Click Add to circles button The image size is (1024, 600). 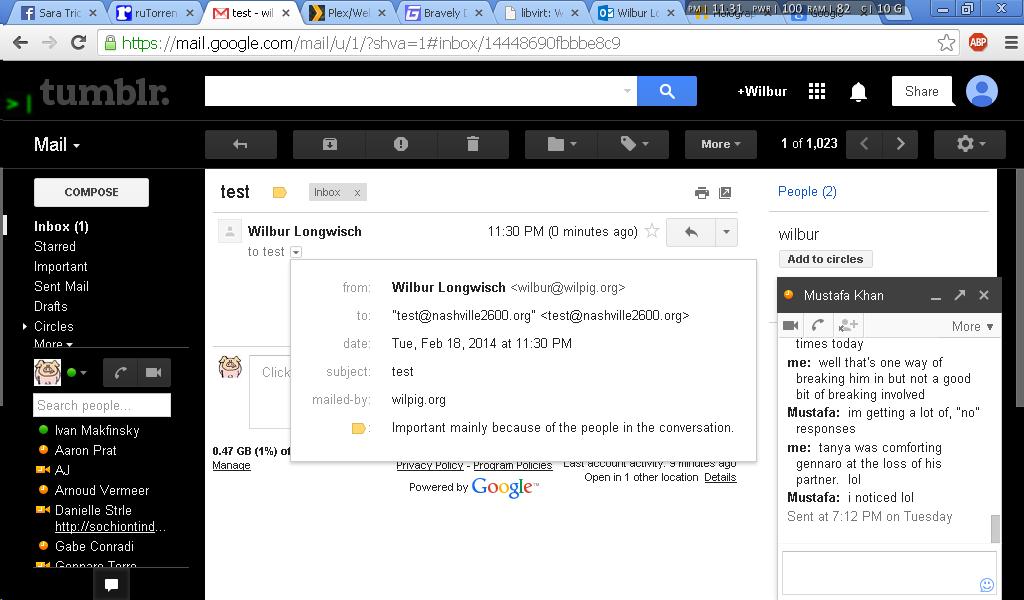click(x=825, y=259)
